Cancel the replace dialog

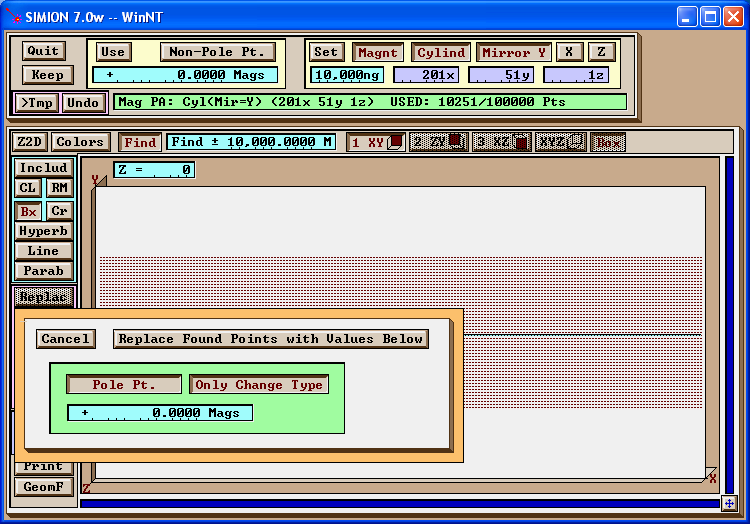66,339
